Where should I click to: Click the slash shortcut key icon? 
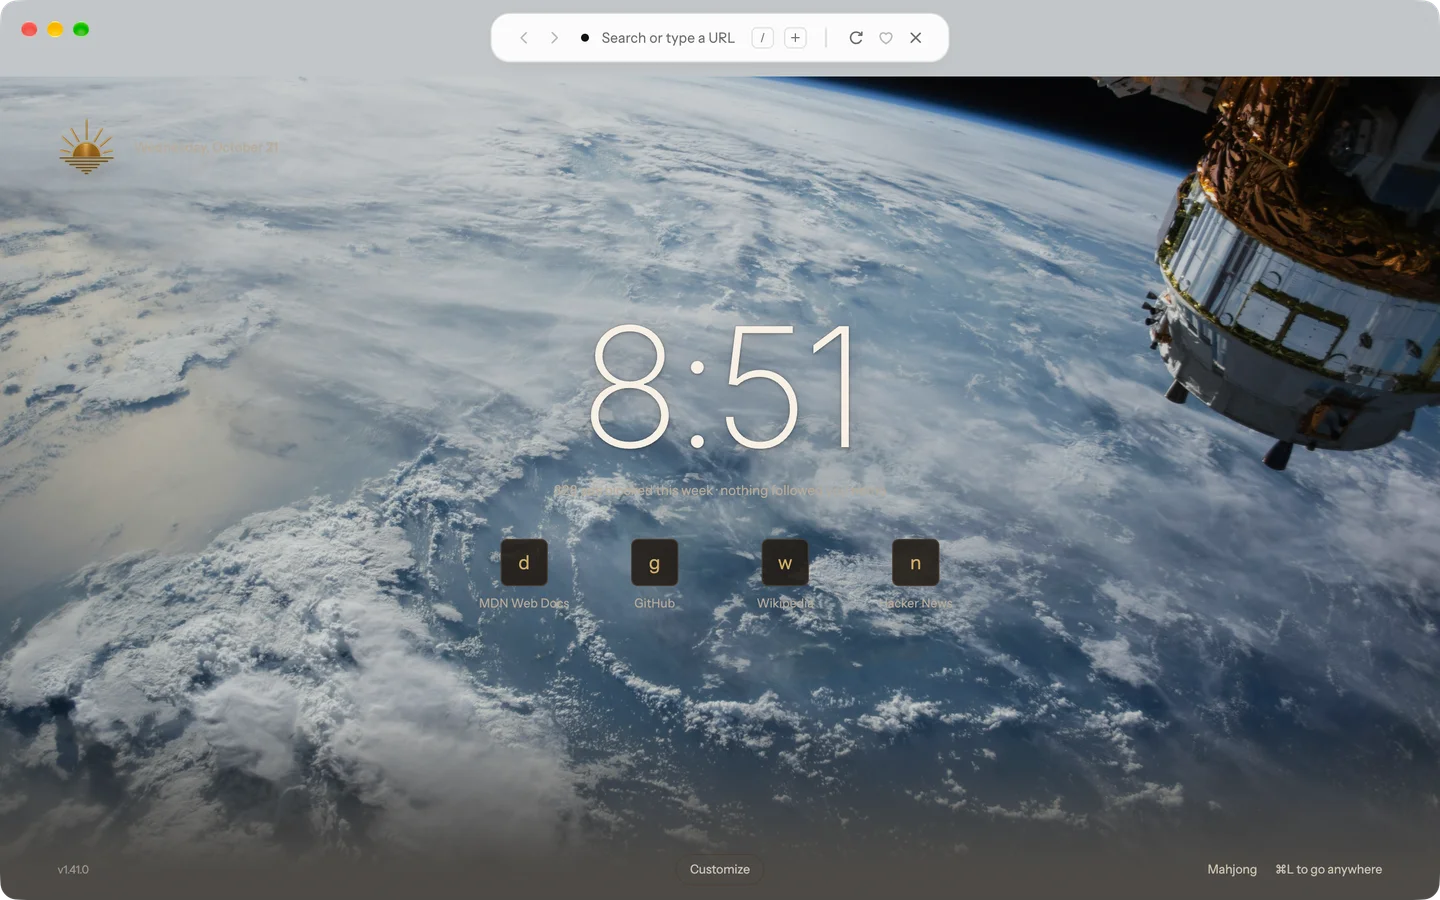(762, 38)
